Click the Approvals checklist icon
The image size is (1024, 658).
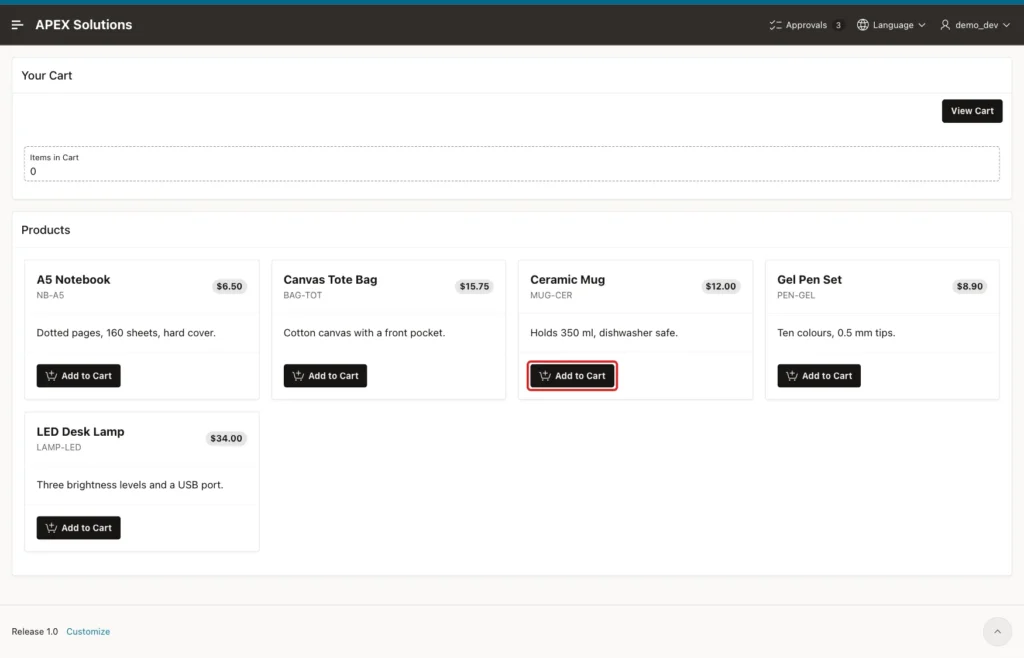(x=775, y=25)
